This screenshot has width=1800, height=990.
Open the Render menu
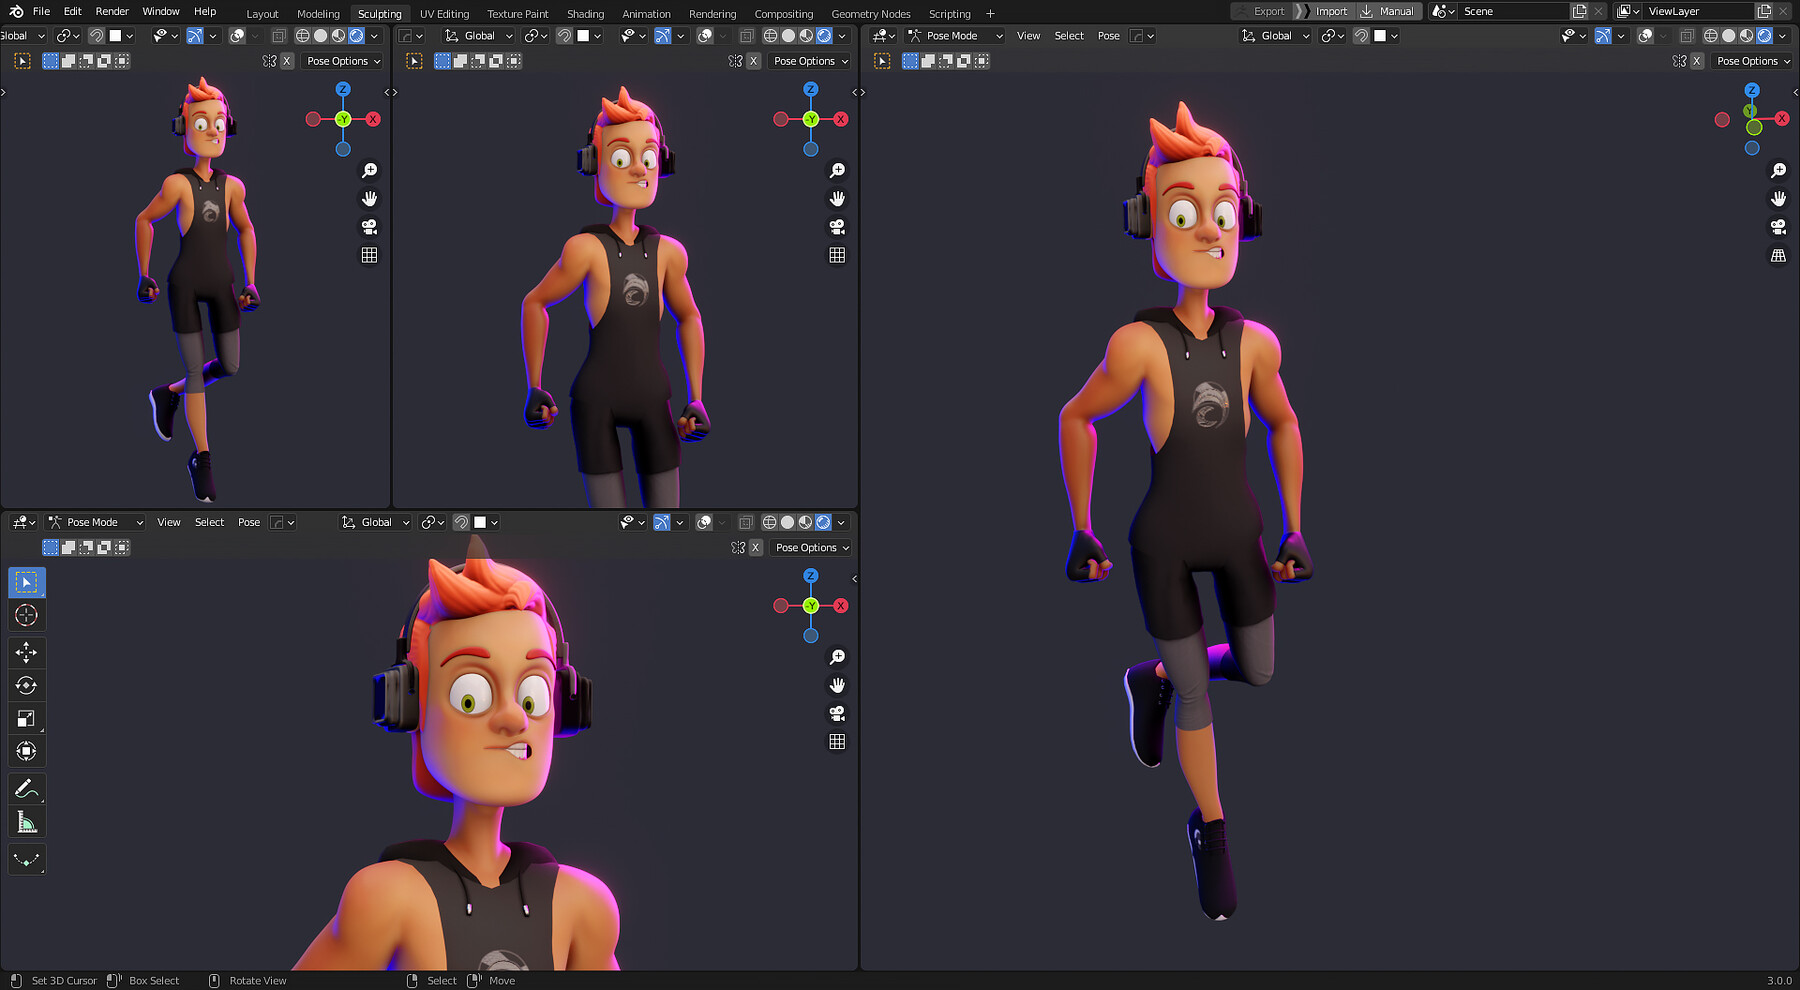pos(112,11)
